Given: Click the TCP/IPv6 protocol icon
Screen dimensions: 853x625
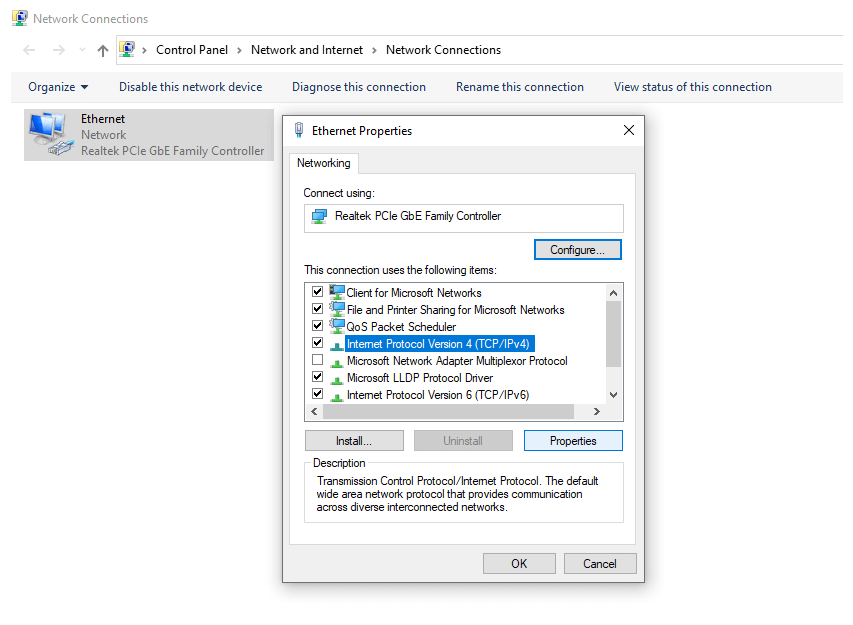Looking at the screenshot, I should click(337, 396).
